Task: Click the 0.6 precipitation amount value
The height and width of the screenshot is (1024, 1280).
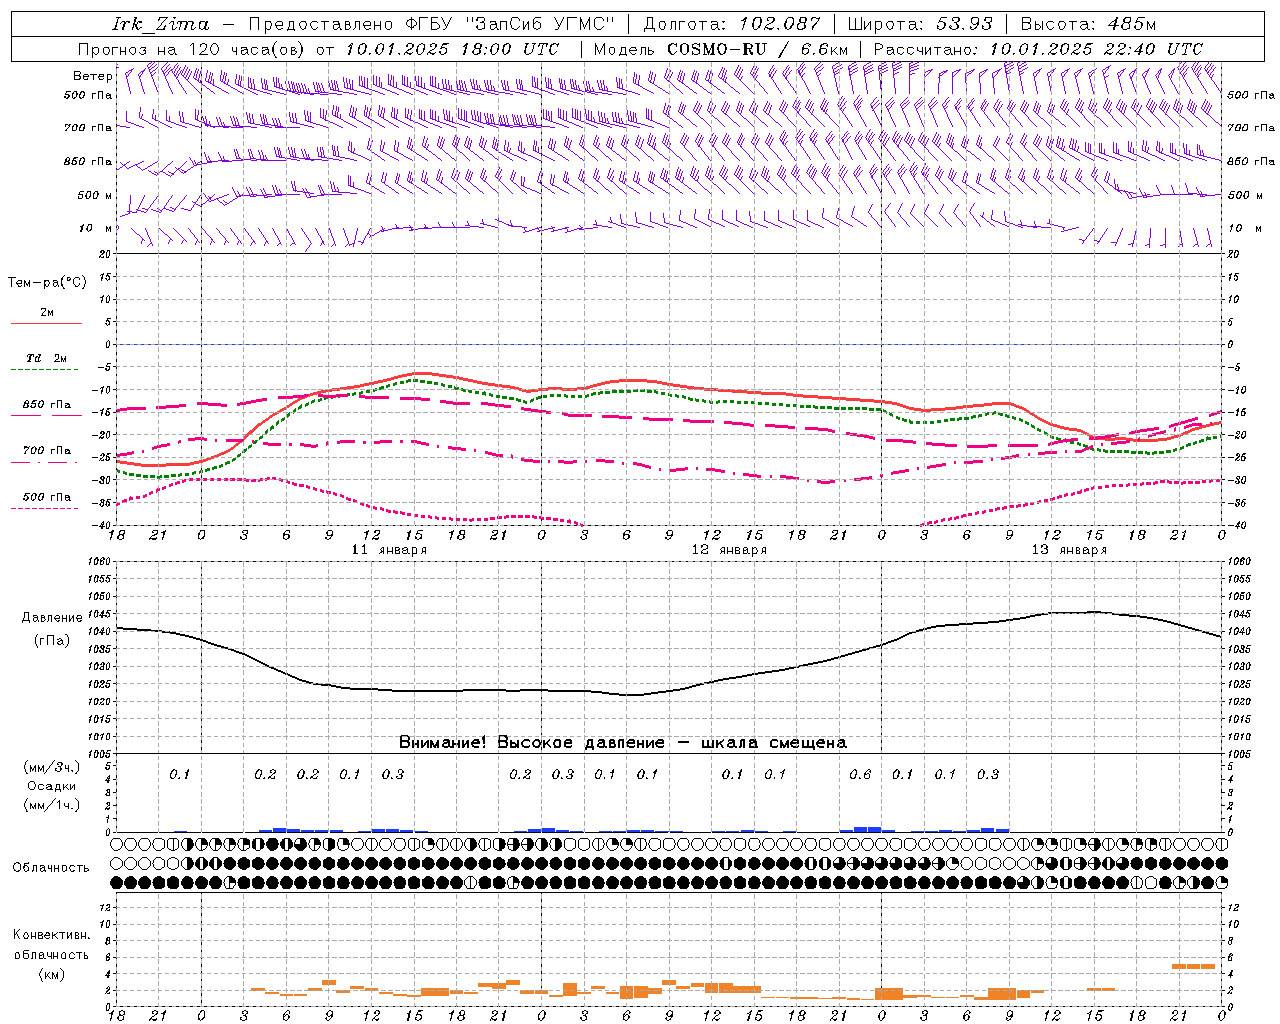Action: click(860, 774)
